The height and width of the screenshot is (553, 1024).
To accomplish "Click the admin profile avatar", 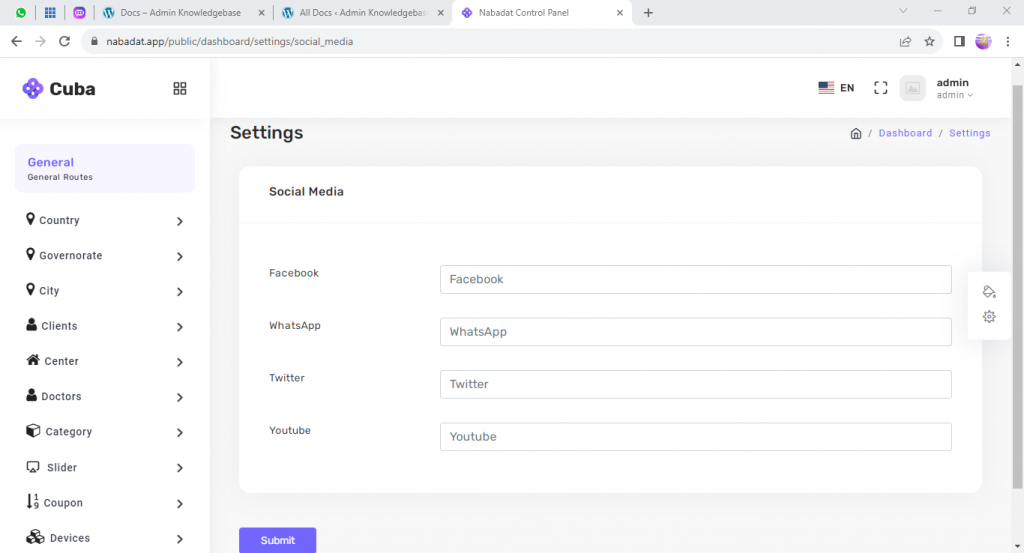I will click(912, 88).
